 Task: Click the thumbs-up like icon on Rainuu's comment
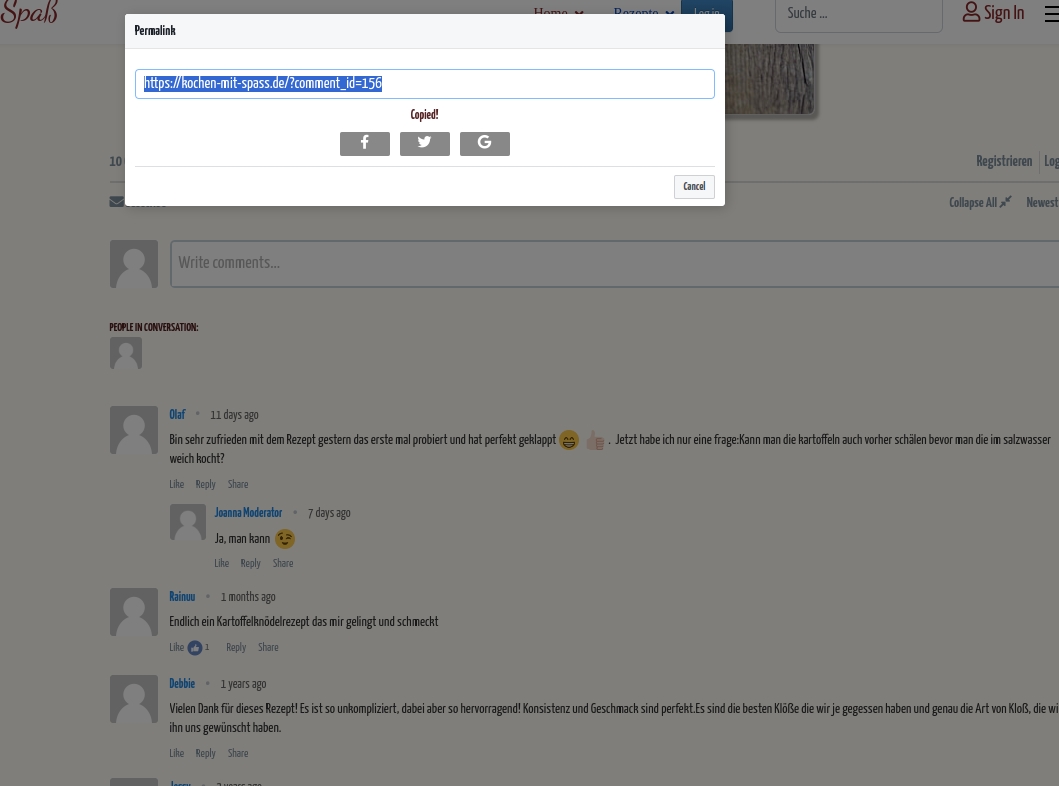pos(195,648)
